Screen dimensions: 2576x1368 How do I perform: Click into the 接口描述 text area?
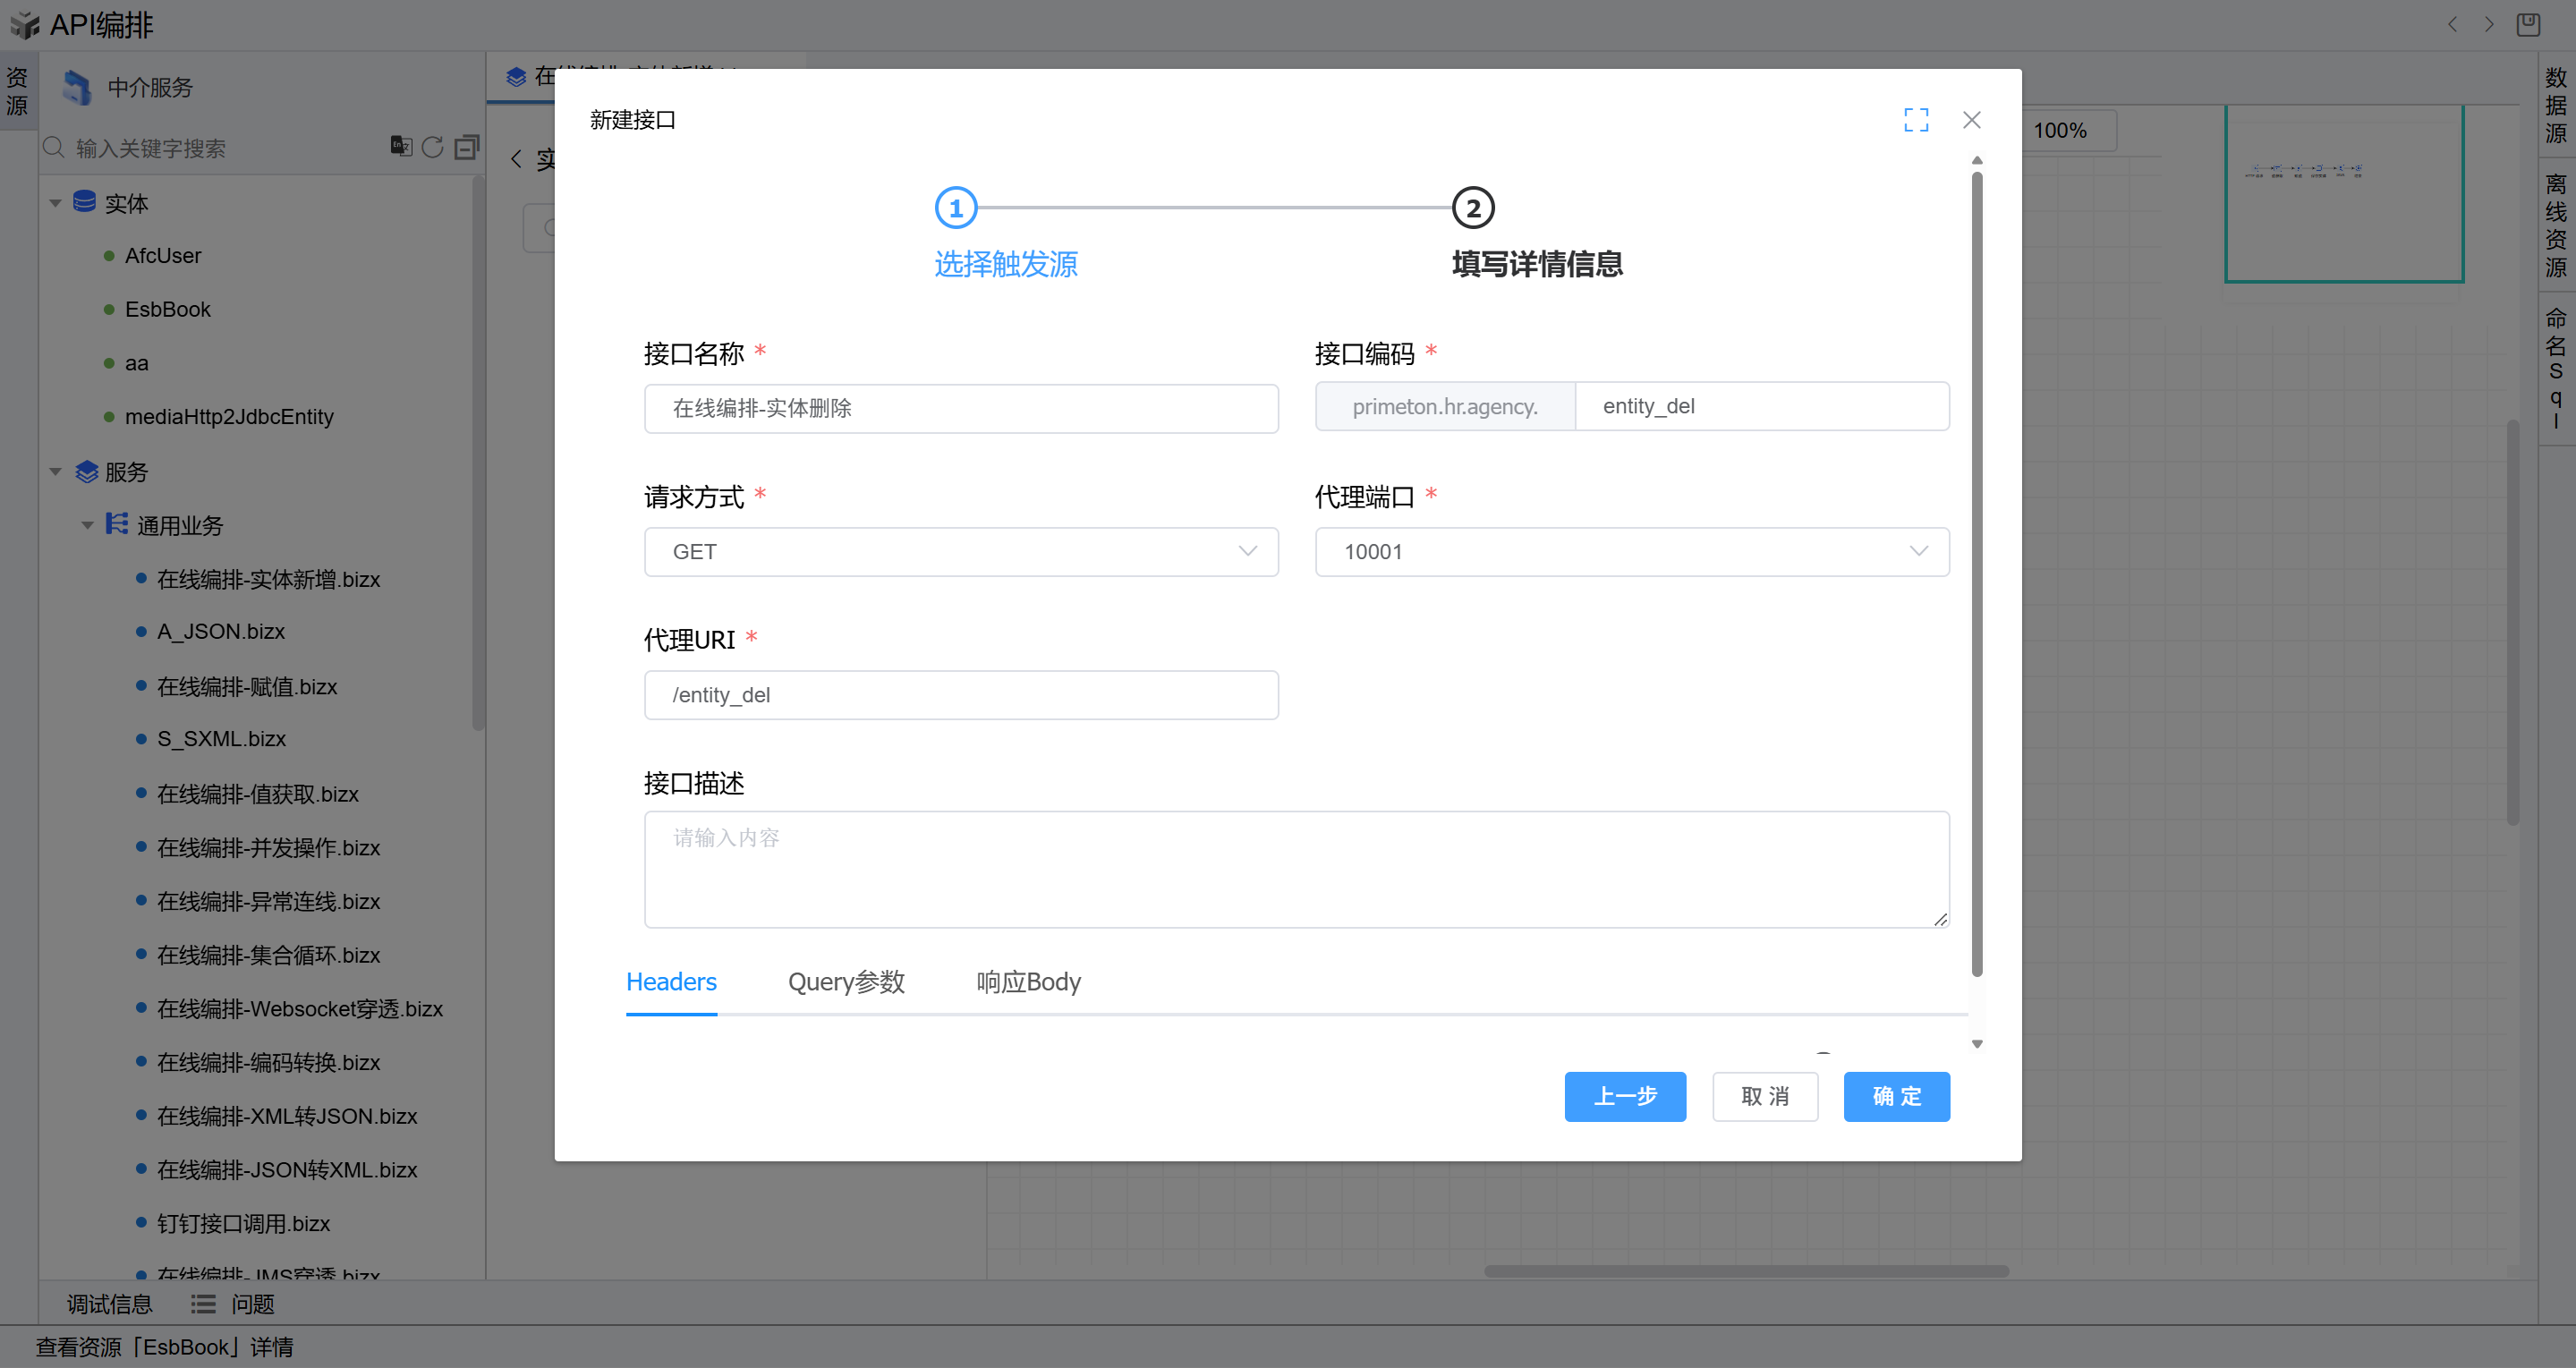(1296, 868)
